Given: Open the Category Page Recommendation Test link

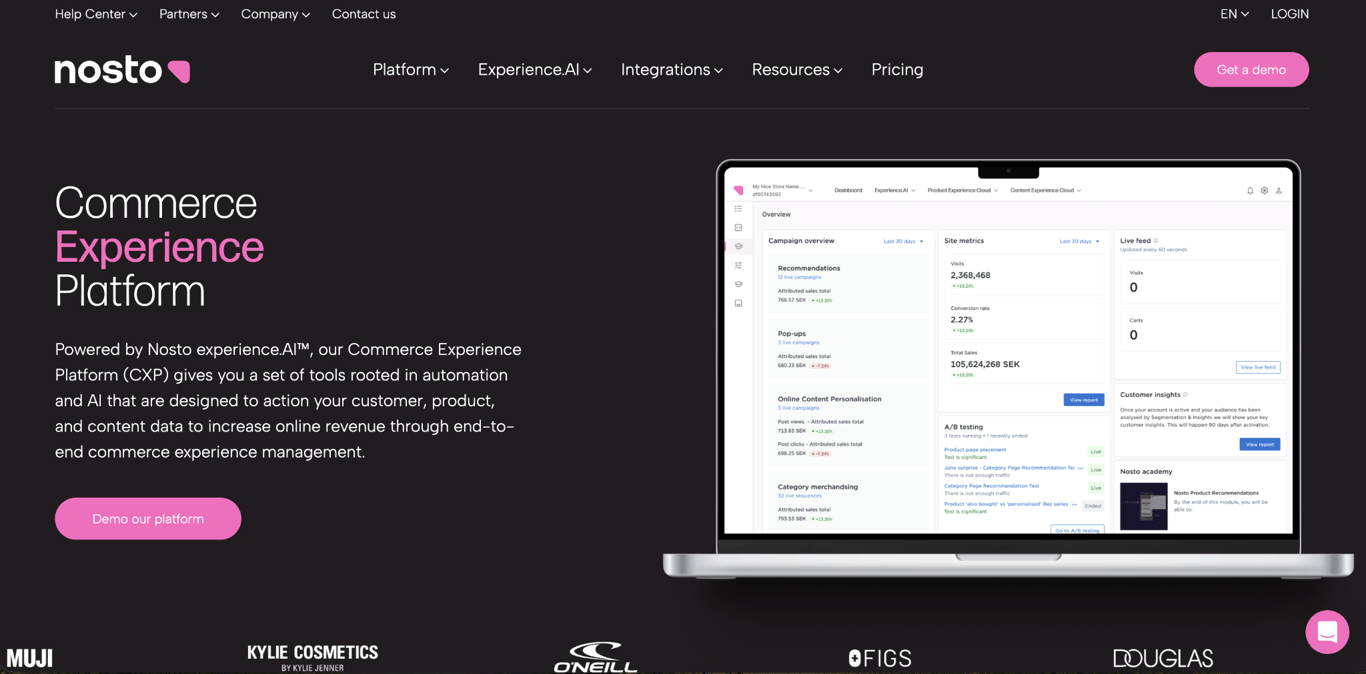Looking at the screenshot, I should pos(991,486).
